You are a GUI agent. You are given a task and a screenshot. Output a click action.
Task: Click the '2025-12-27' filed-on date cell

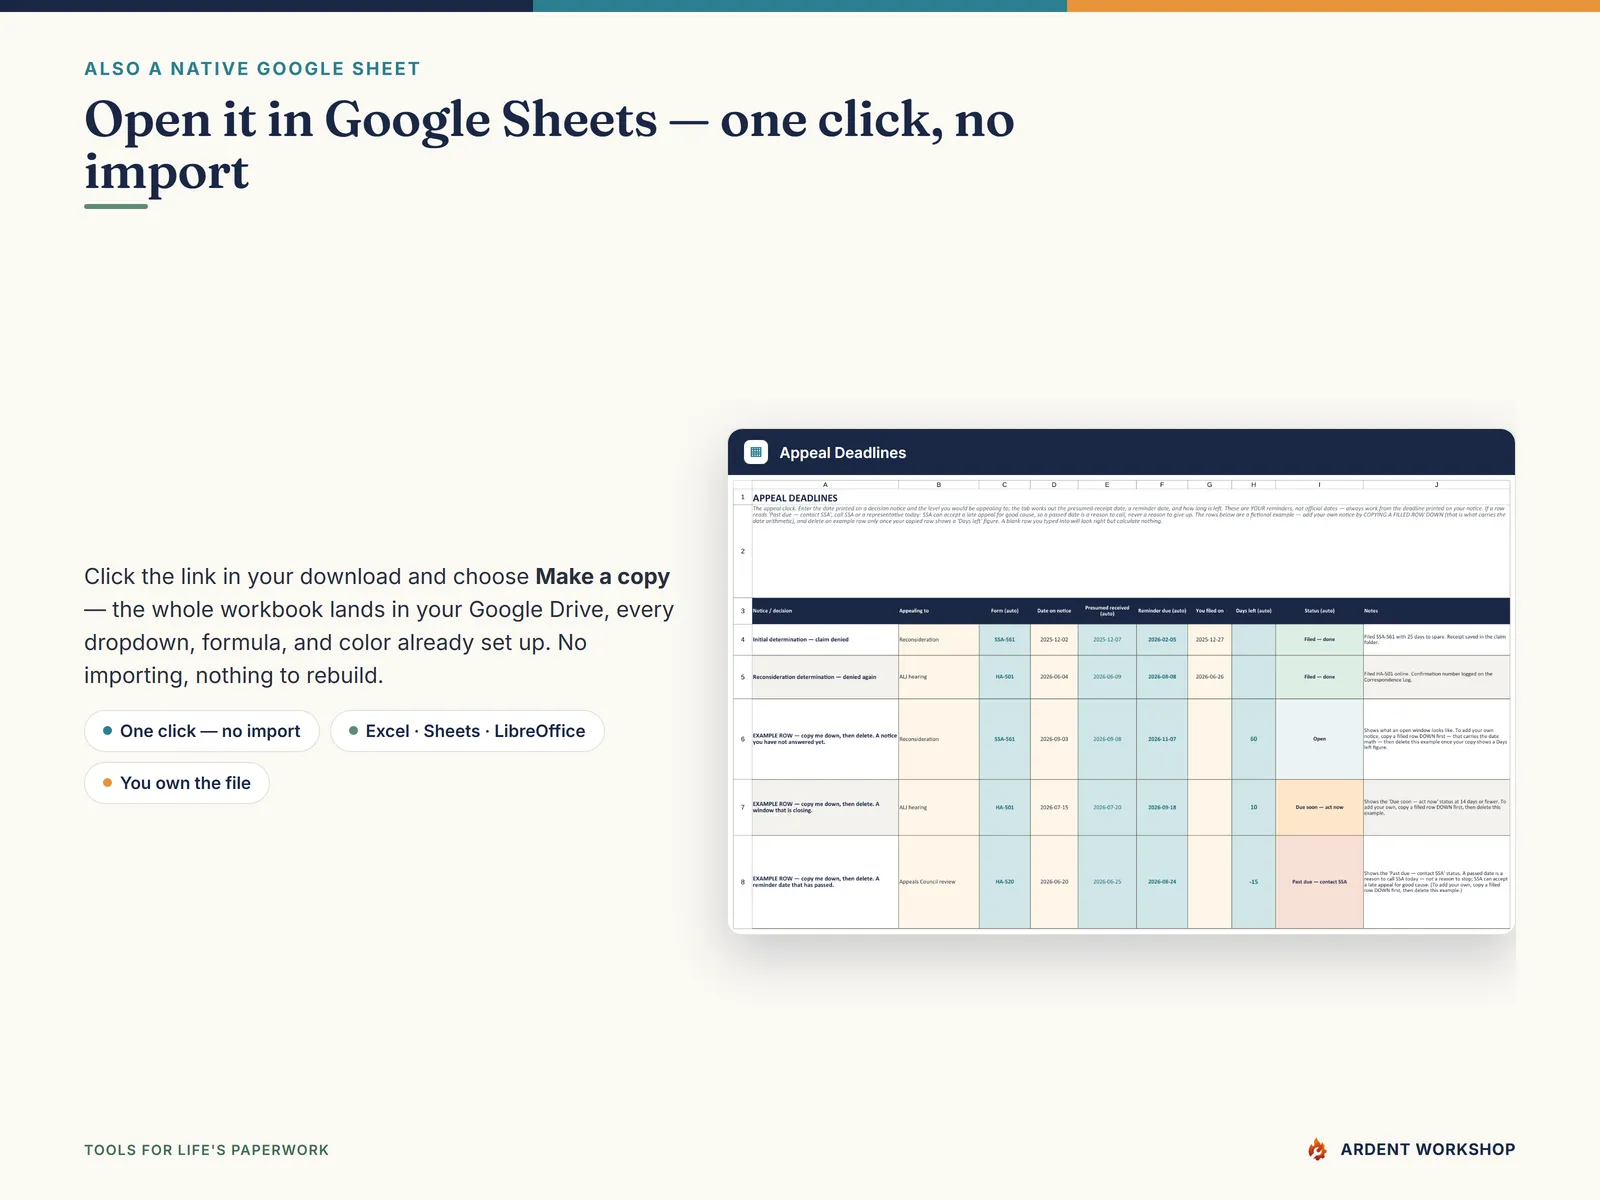point(1209,640)
